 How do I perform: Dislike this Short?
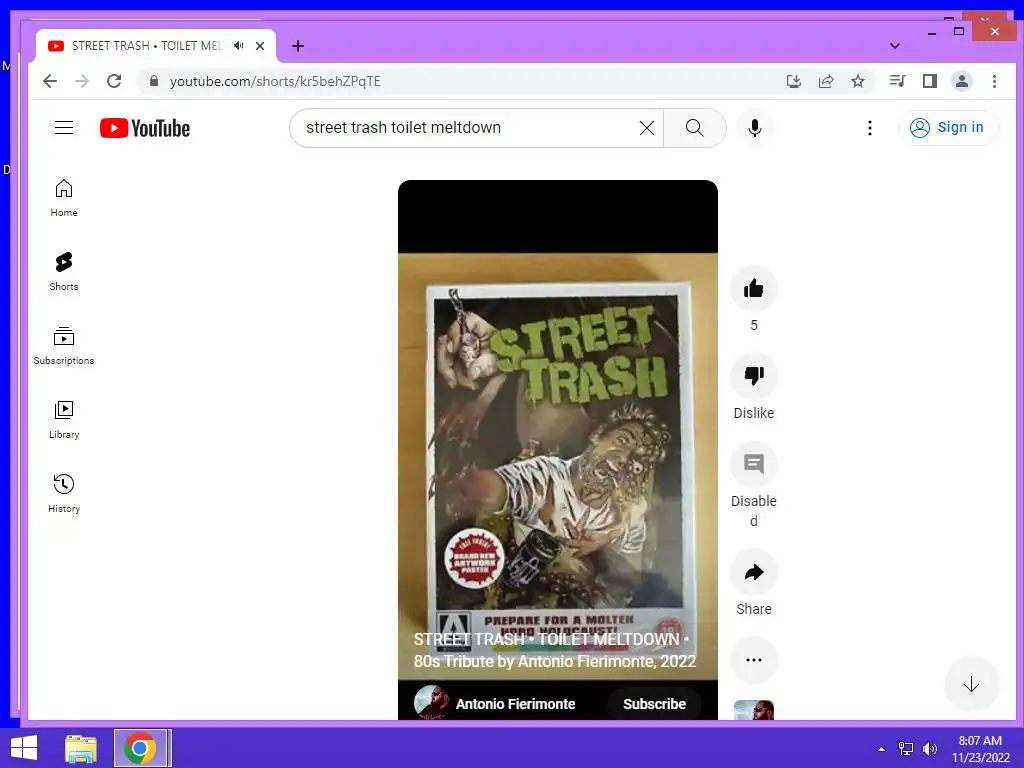(x=754, y=376)
